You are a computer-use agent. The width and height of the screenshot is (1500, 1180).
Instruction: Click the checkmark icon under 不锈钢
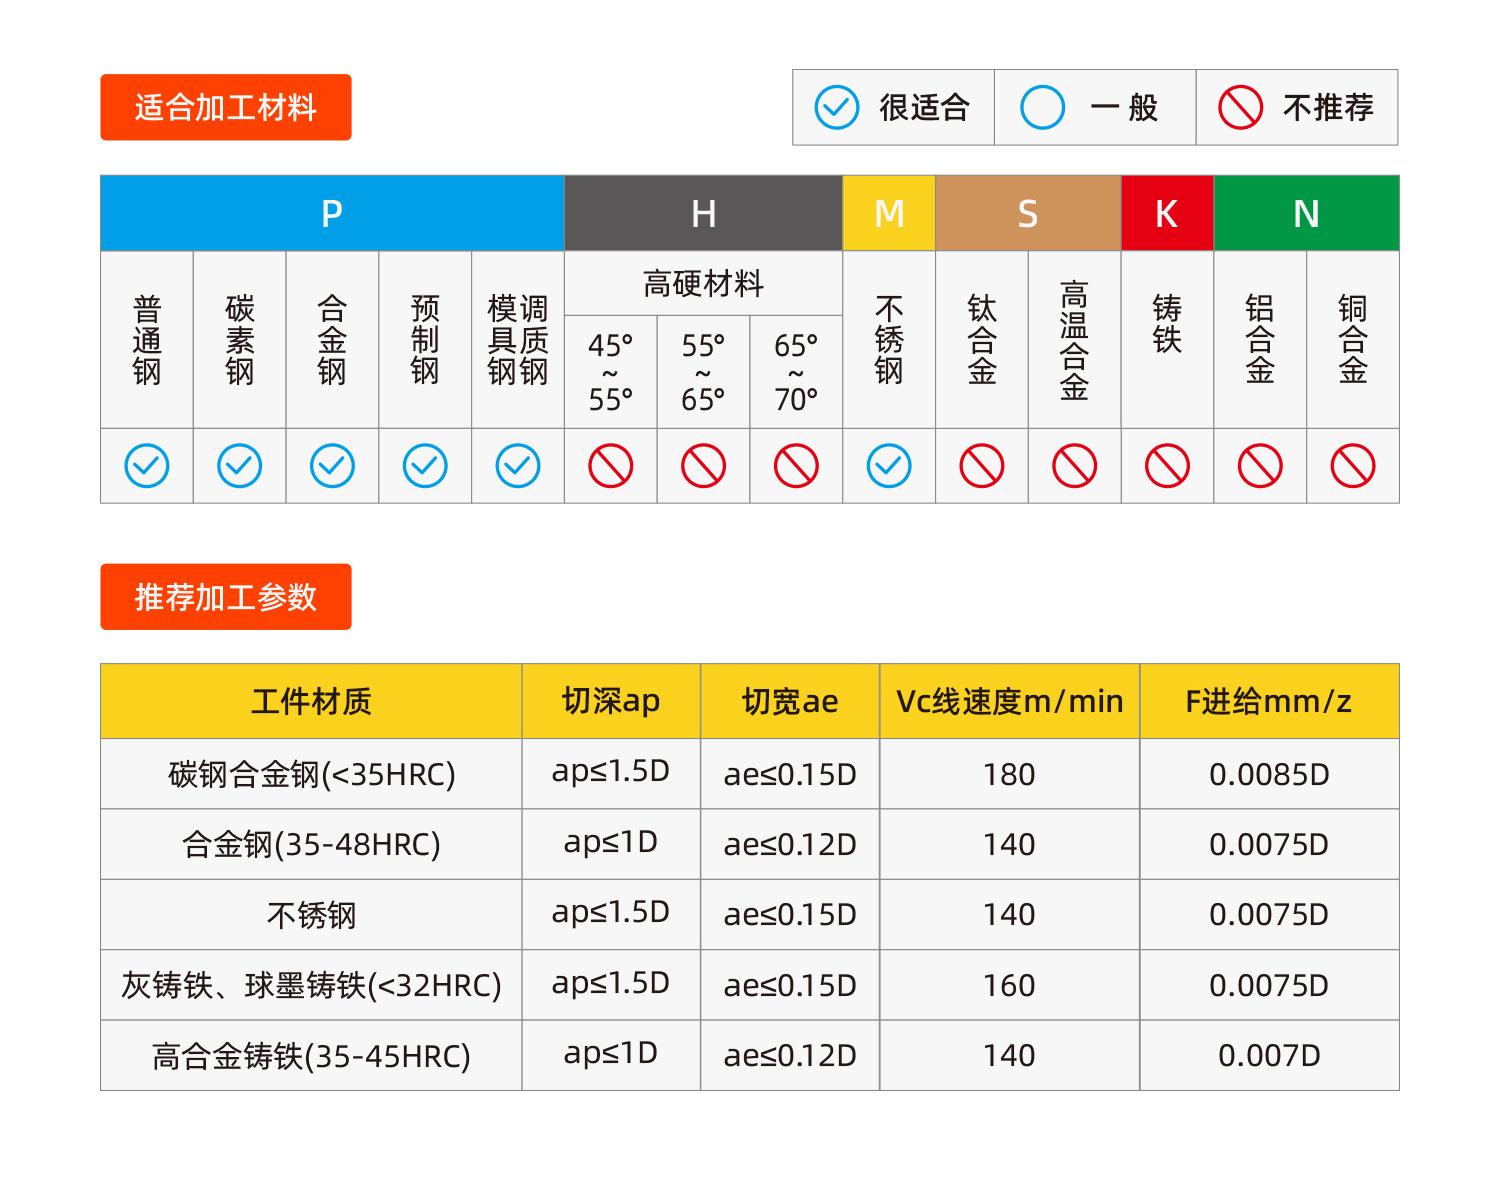(889, 466)
